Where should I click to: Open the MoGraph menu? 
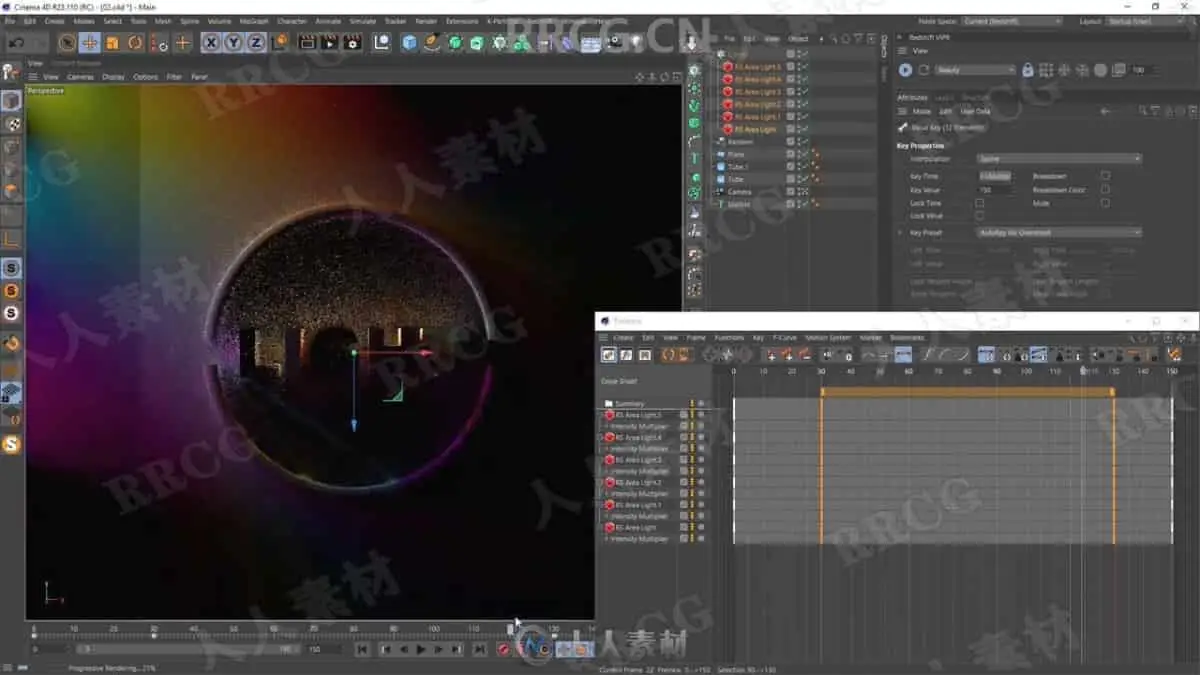tap(252, 21)
